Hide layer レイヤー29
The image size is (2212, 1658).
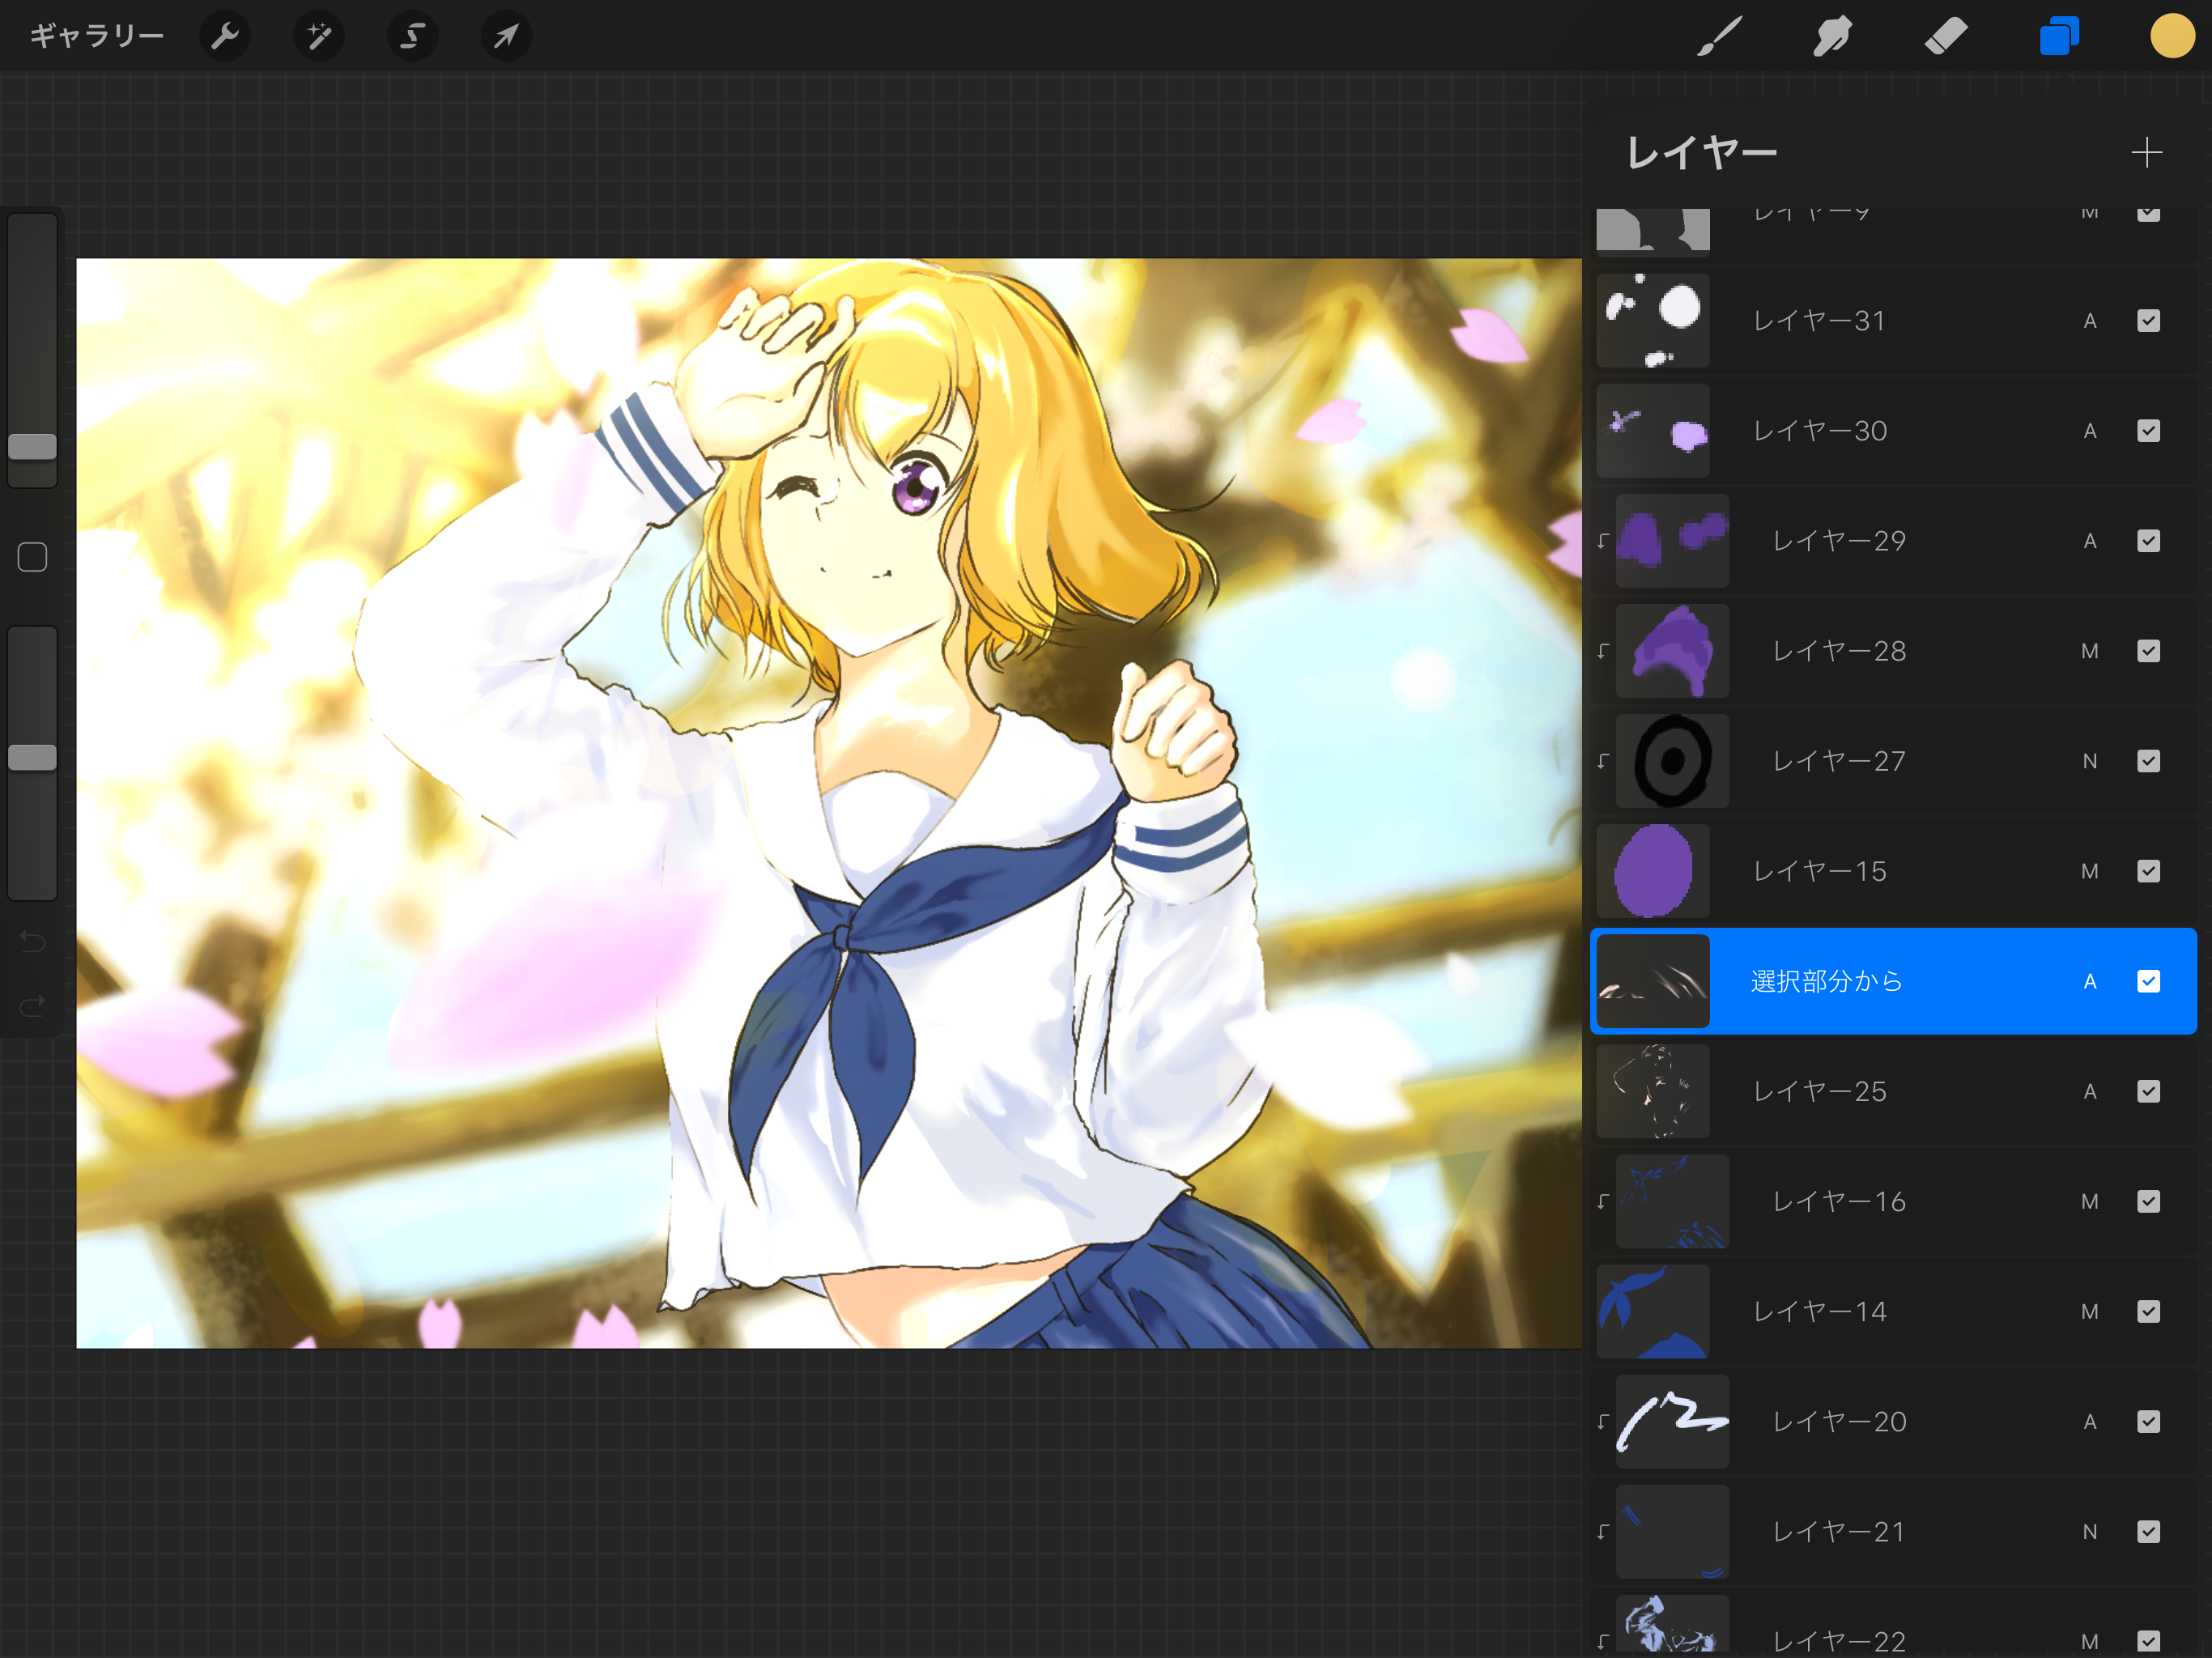coord(2148,541)
